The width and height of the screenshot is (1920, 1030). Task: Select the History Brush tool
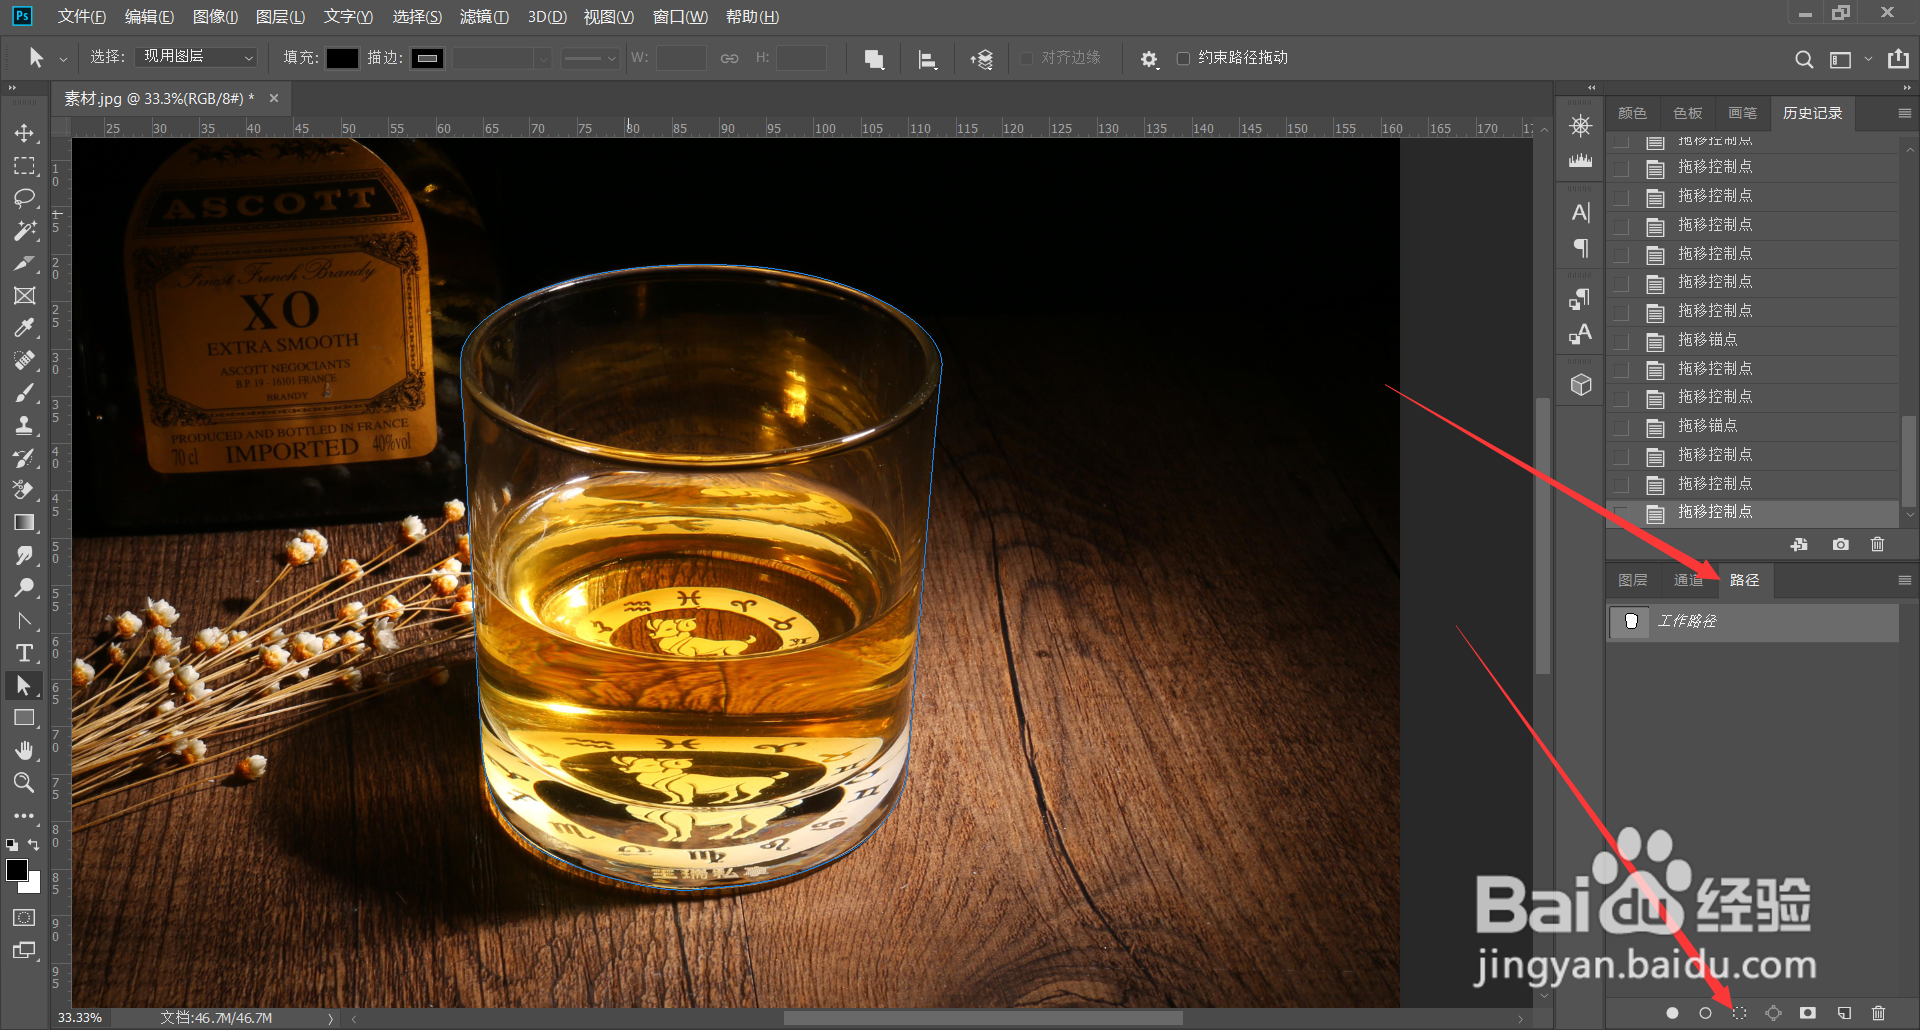24,458
